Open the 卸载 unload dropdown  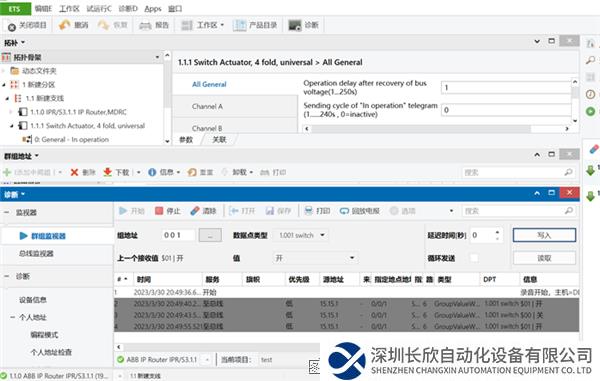(251, 173)
